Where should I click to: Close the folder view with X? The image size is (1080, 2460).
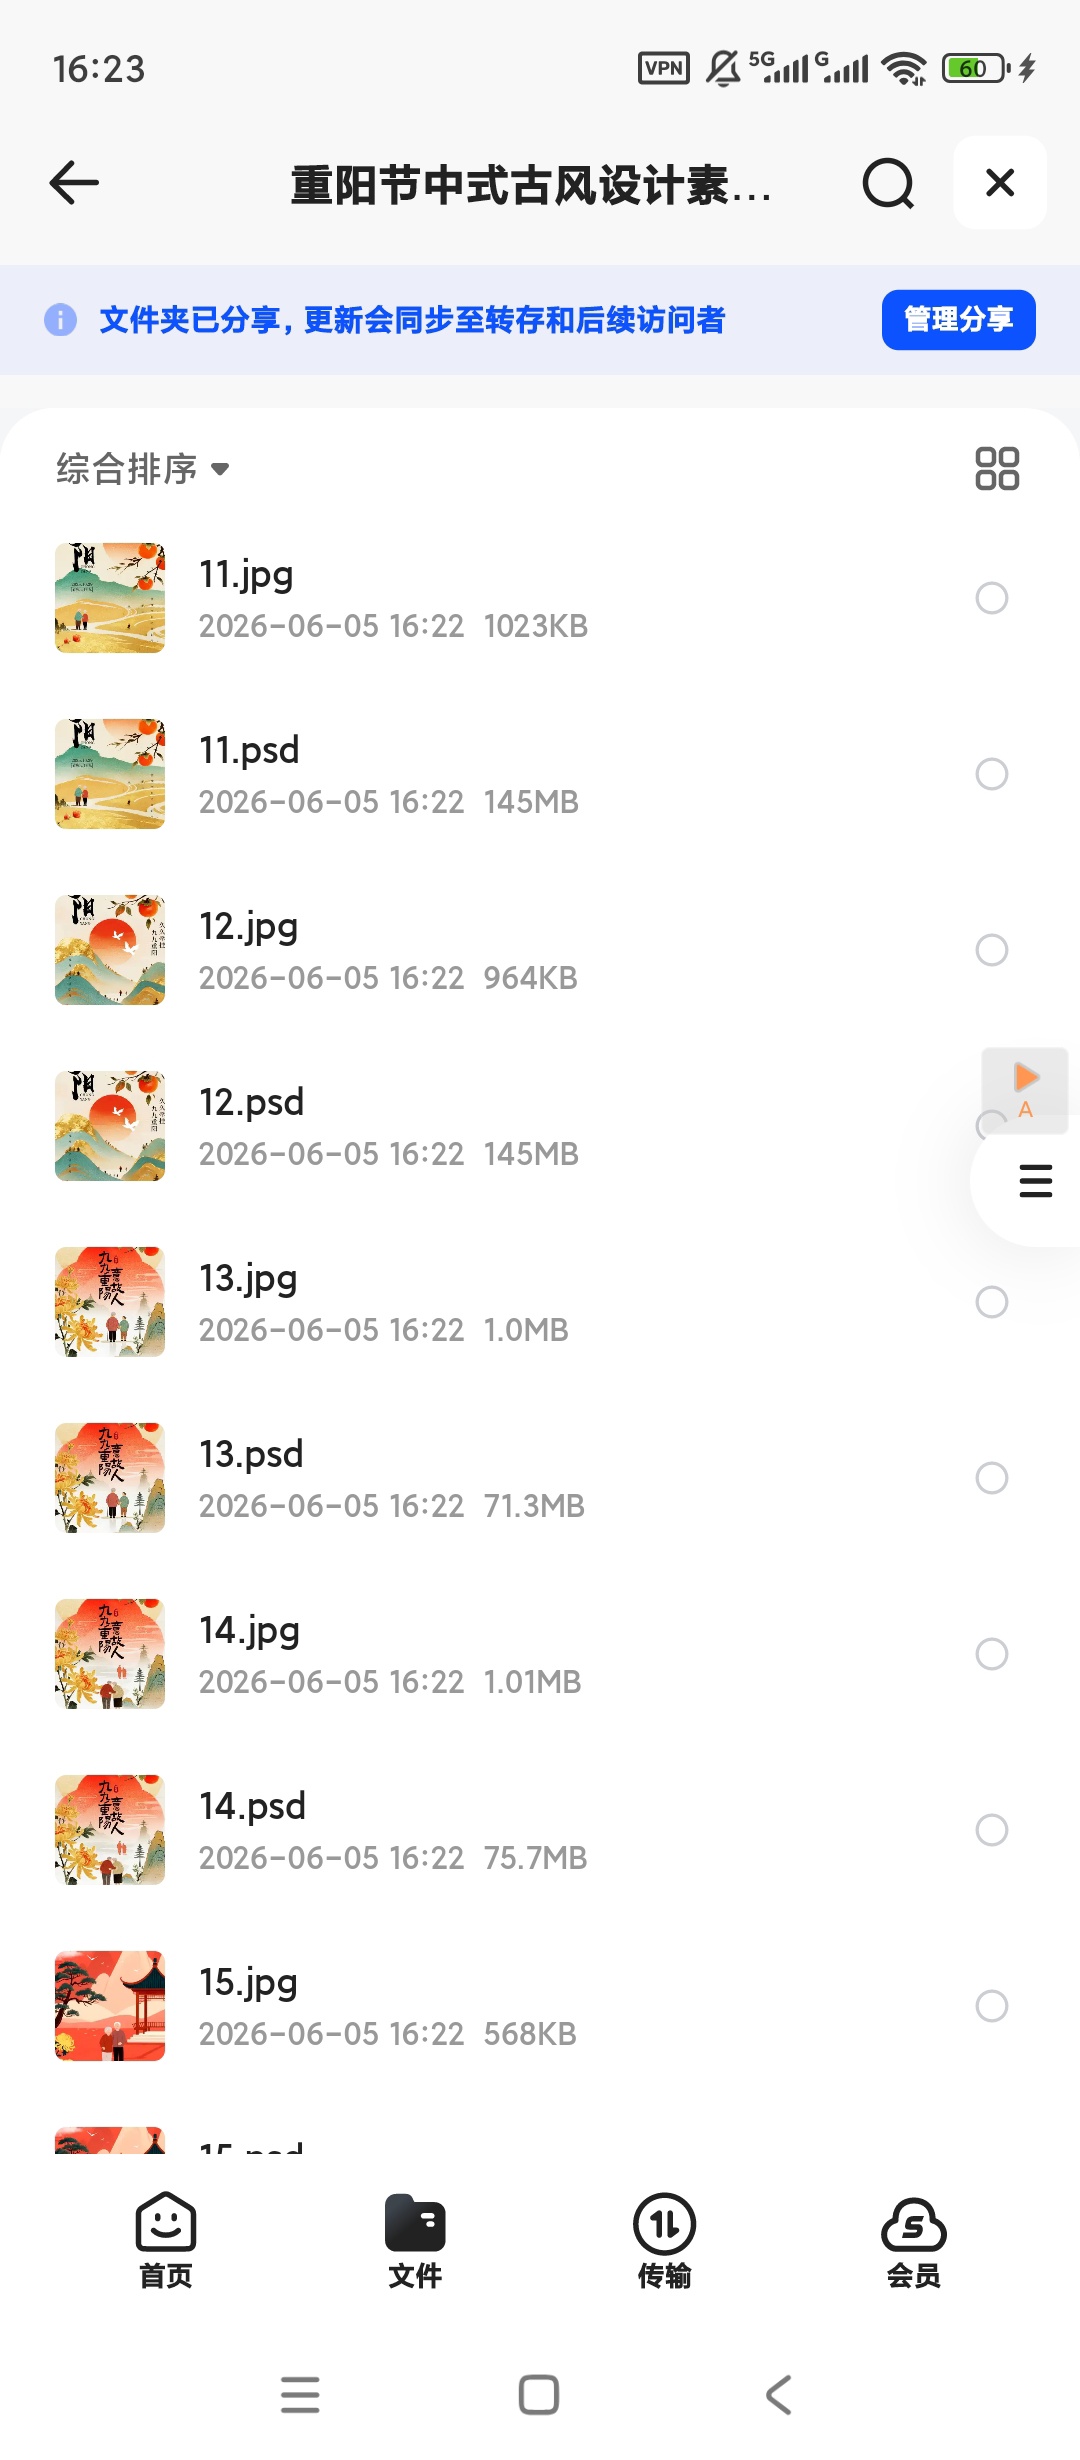point(1000,183)
